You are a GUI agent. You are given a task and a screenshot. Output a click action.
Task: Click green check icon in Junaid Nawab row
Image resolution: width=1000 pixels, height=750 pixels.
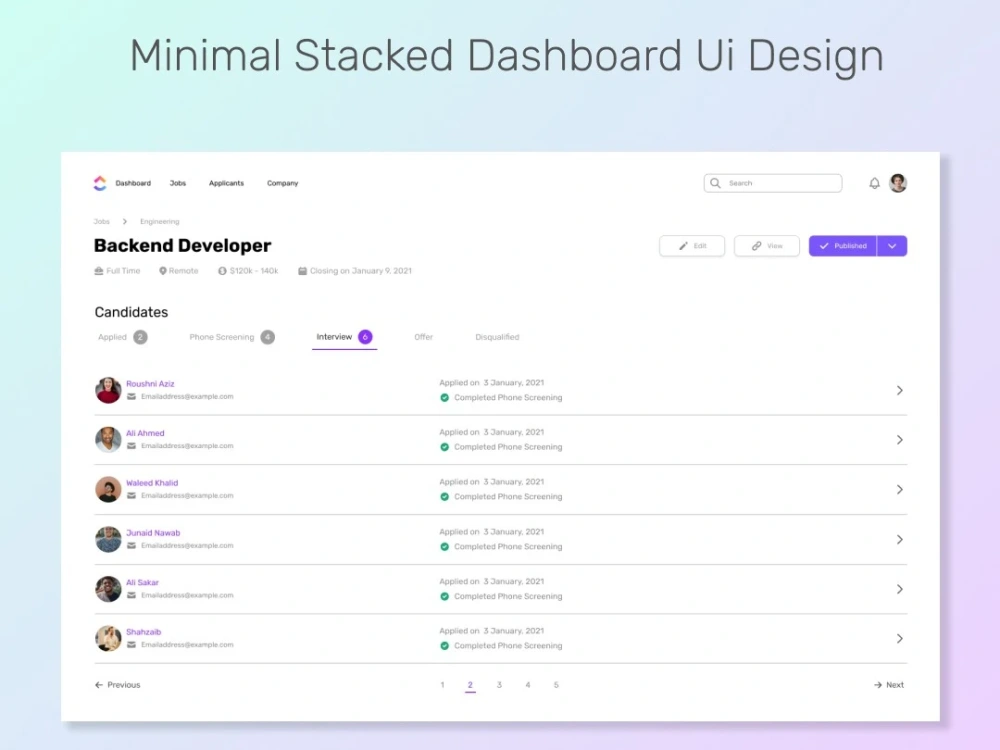click(445, 547)
